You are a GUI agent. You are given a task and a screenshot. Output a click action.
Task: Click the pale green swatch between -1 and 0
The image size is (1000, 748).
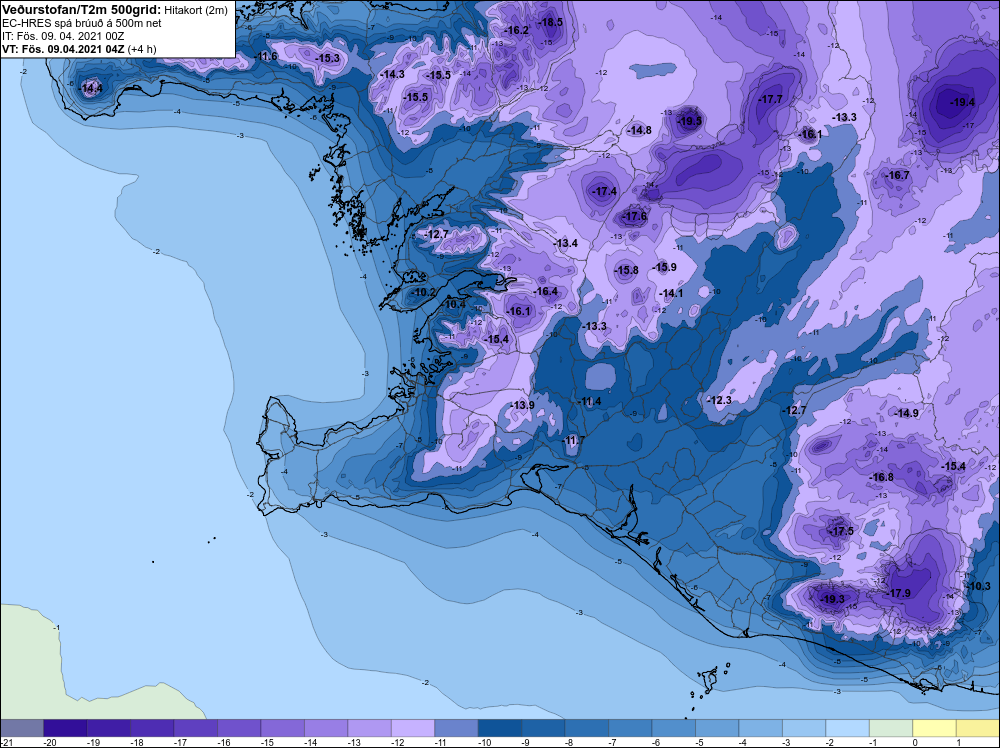click(x=891, y=728)
